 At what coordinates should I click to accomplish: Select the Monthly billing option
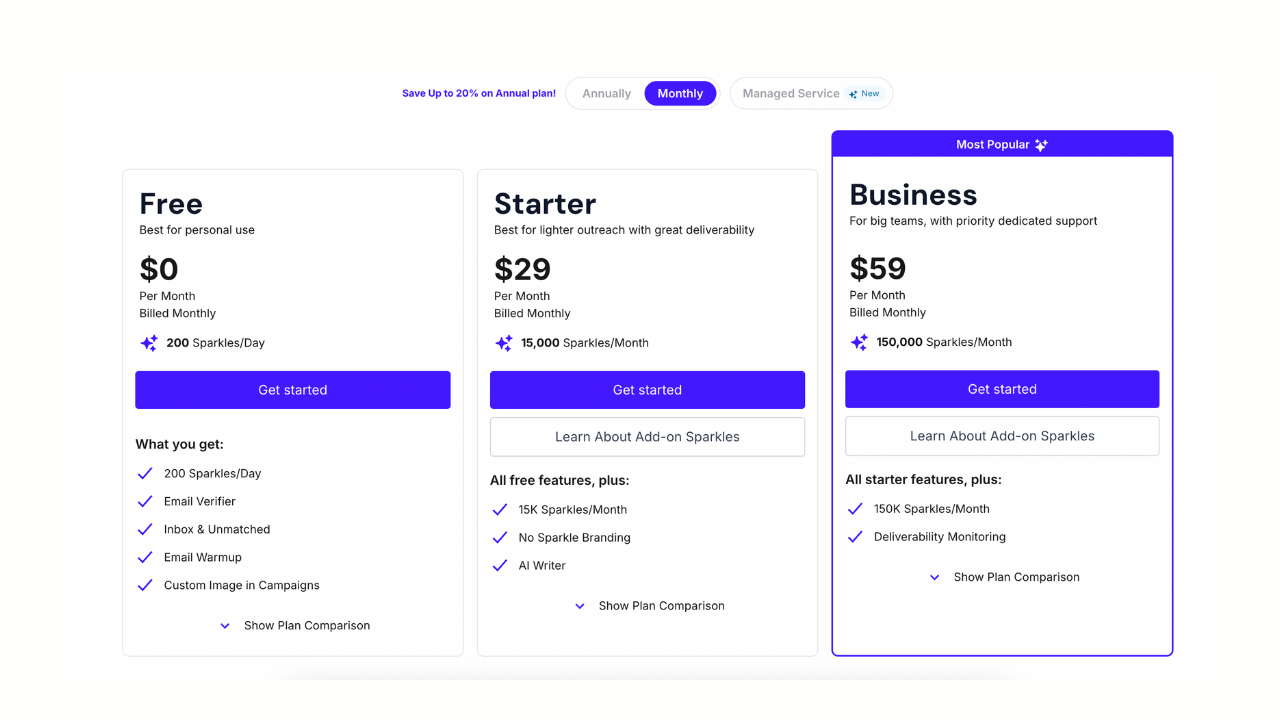680,94
